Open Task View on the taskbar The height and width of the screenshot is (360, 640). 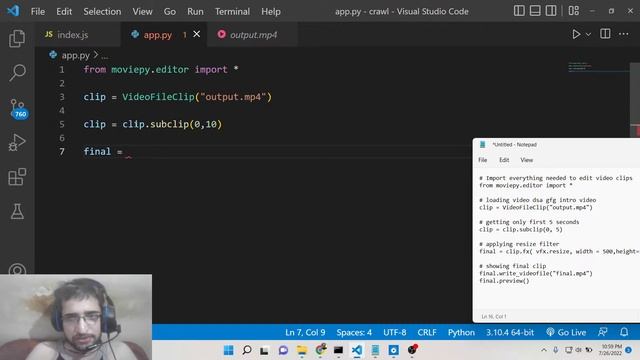tap(264, 350)
